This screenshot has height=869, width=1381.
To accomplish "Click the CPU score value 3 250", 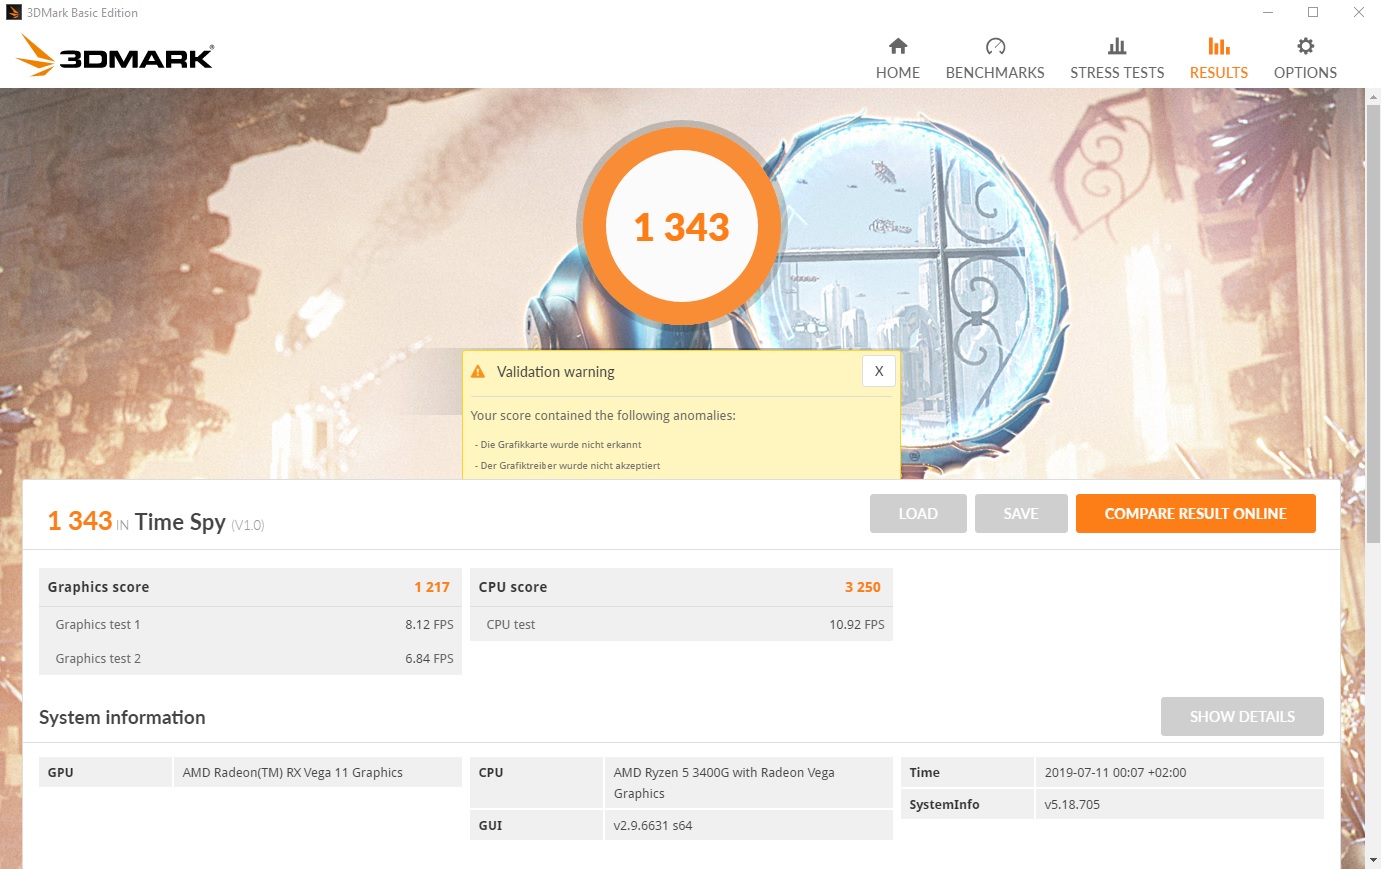I will coord(862,587).
